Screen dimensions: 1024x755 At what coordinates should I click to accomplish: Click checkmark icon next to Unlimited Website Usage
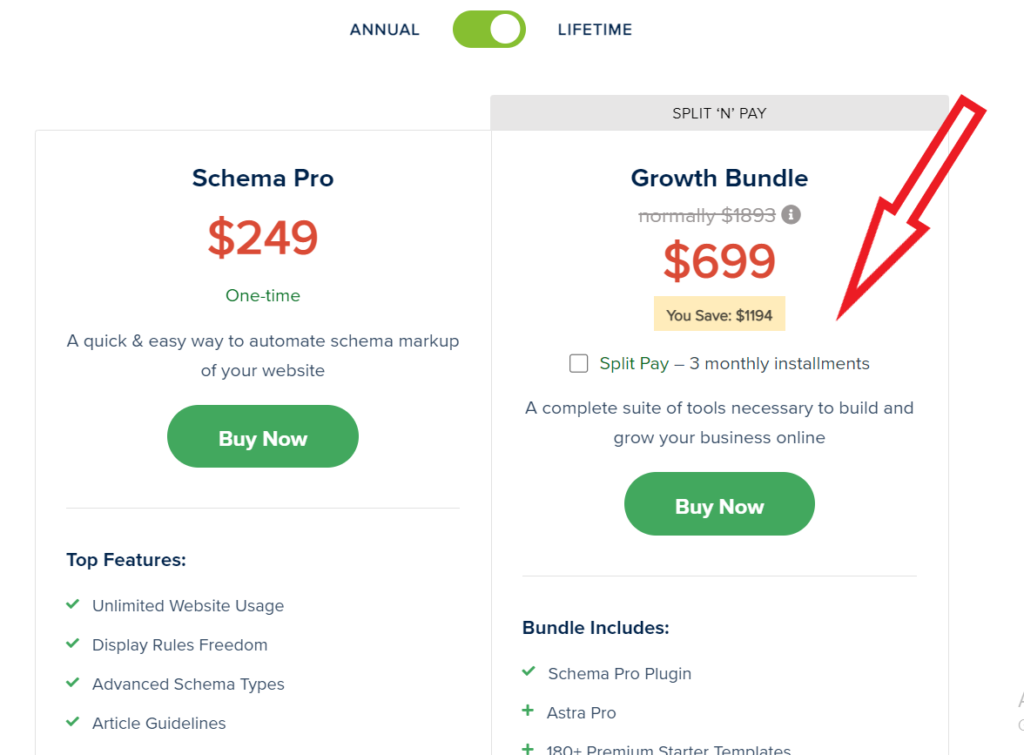point(73,605)
